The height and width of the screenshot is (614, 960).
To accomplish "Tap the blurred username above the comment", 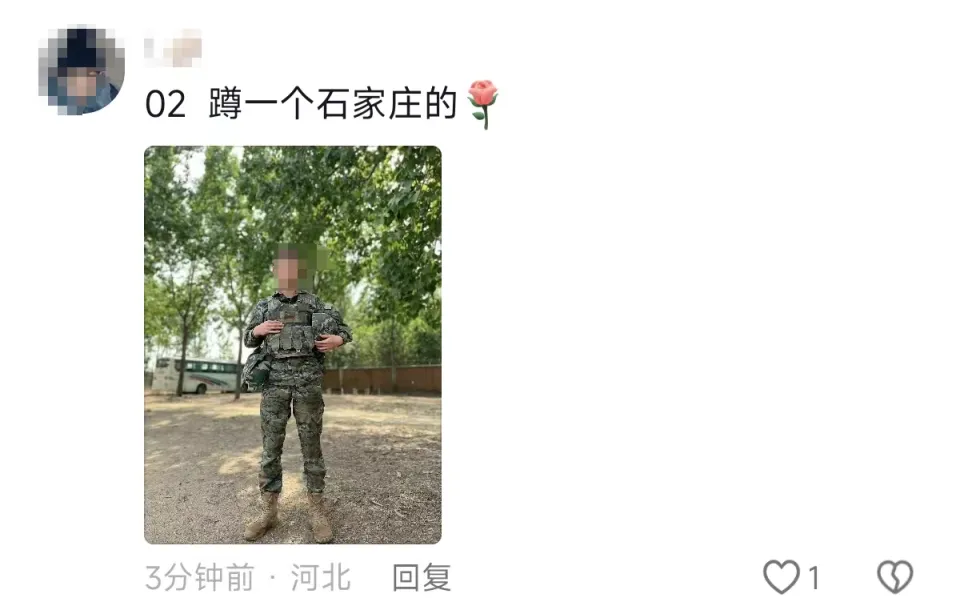I will pos(173,48).
